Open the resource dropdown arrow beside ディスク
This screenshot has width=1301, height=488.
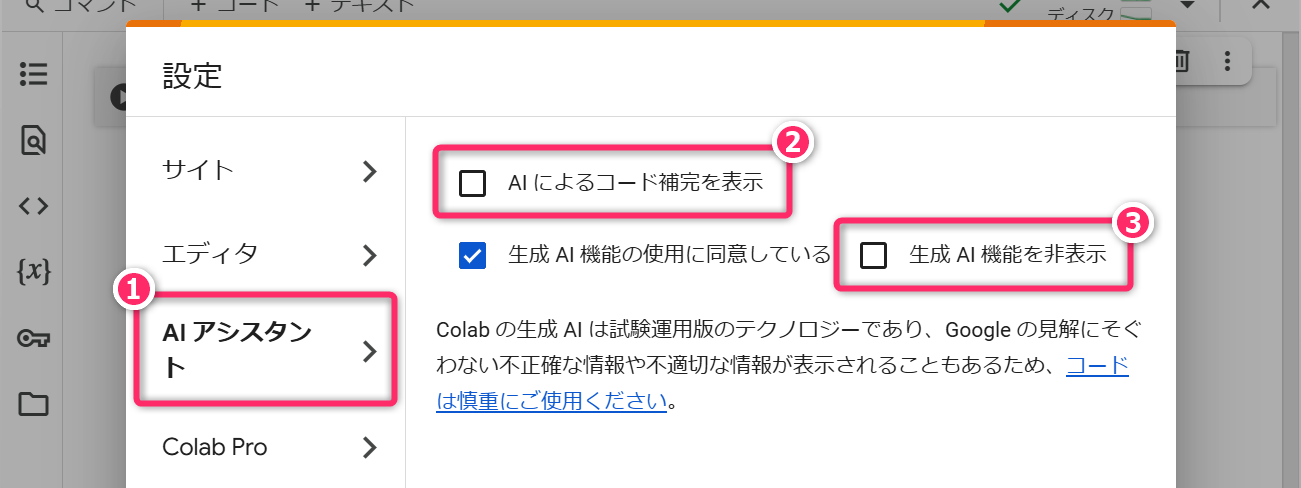pos(1187,5)
